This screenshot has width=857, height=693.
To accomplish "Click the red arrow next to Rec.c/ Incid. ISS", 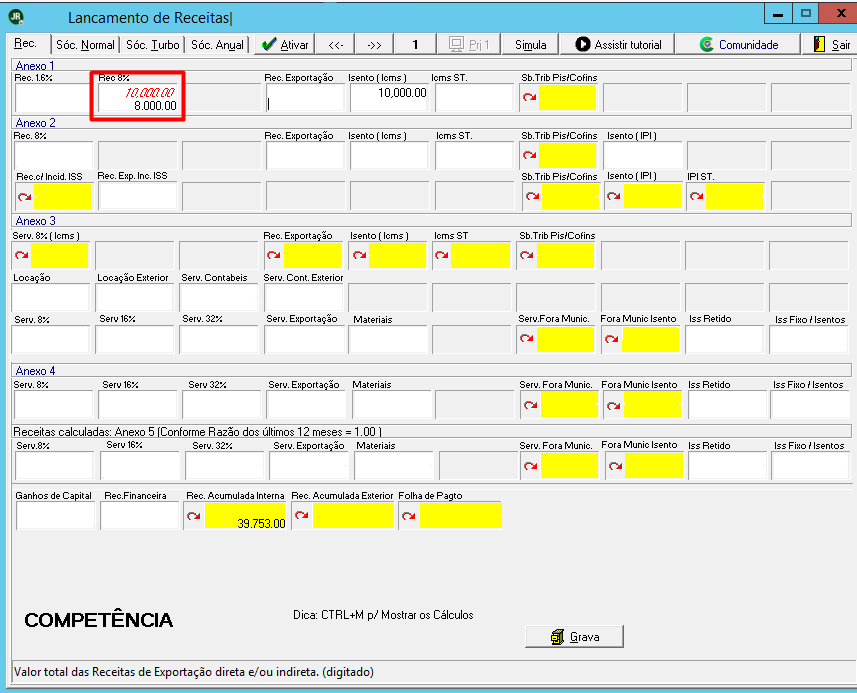I will point(25,197).
